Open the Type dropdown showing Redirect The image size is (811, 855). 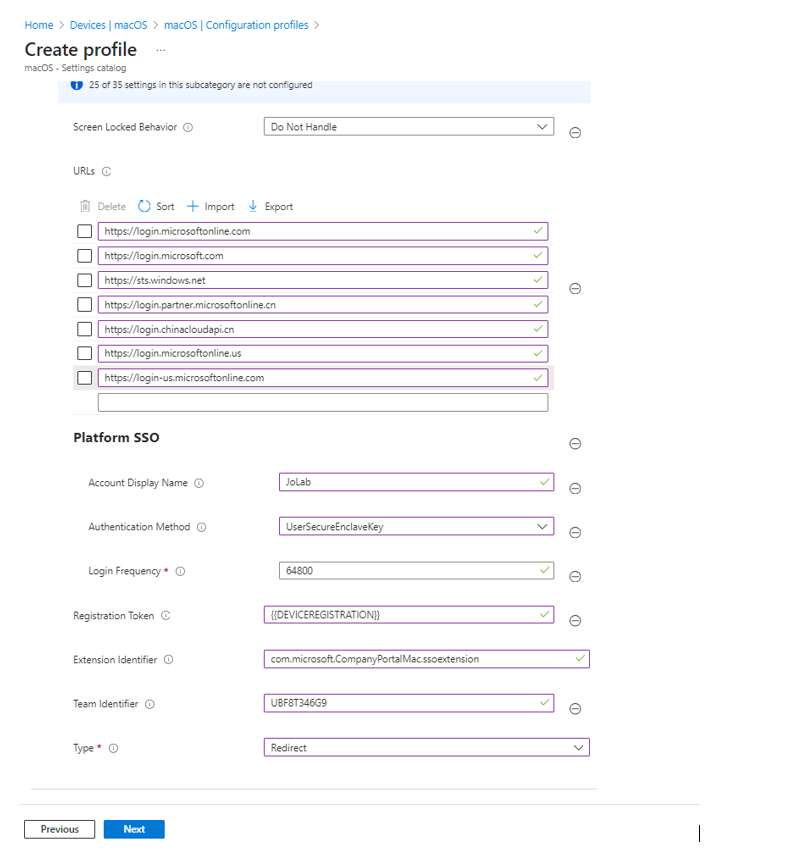(427, 747)
